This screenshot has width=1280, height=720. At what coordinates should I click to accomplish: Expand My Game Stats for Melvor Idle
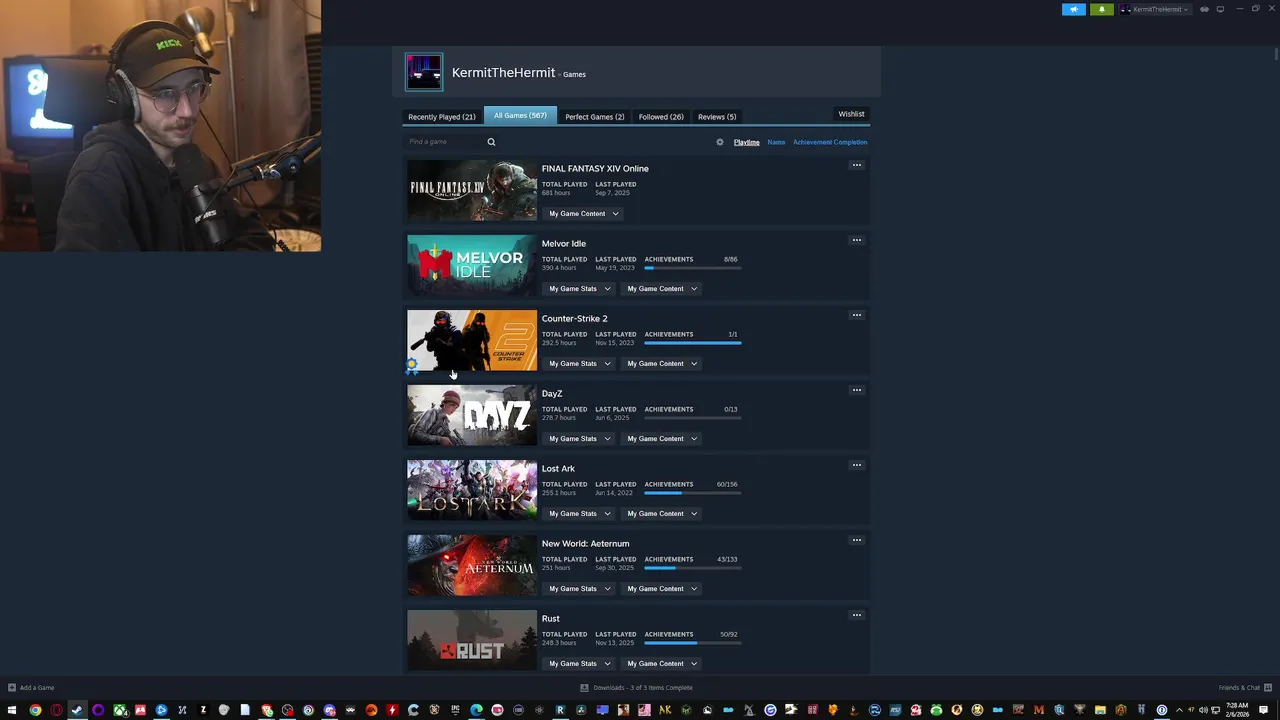579,289
